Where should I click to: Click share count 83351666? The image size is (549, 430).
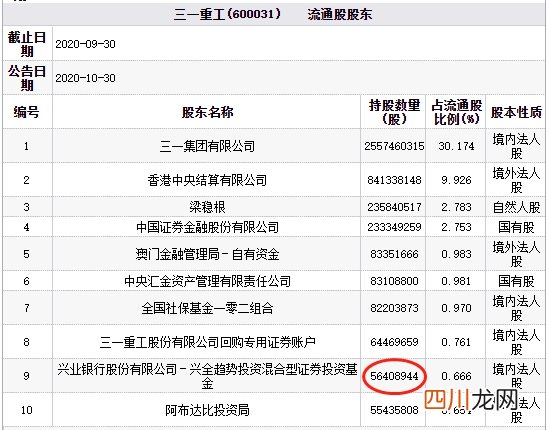[394, 254]
